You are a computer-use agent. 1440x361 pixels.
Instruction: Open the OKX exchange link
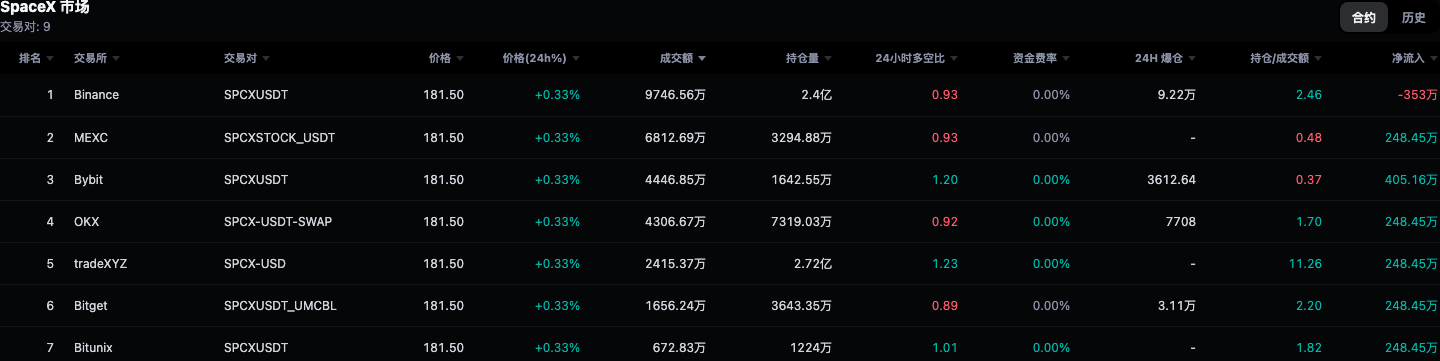coord(86,221)
